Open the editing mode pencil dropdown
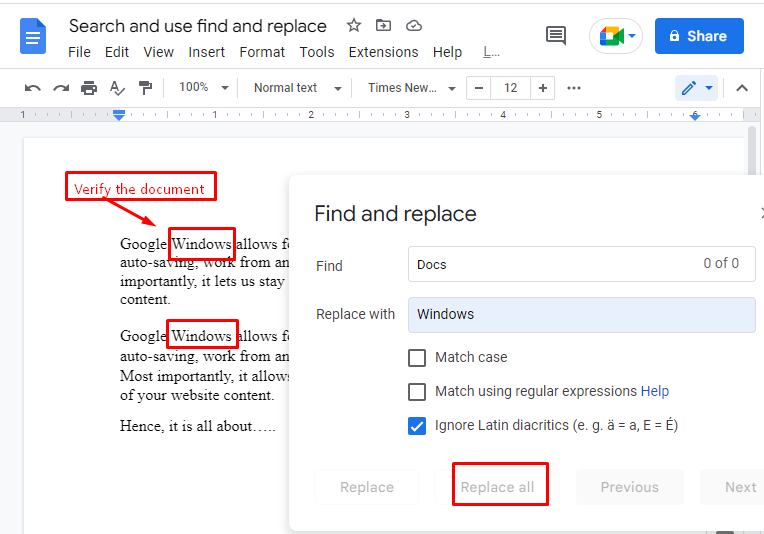This screenshot has width=764, height=534. coord(696,88)
